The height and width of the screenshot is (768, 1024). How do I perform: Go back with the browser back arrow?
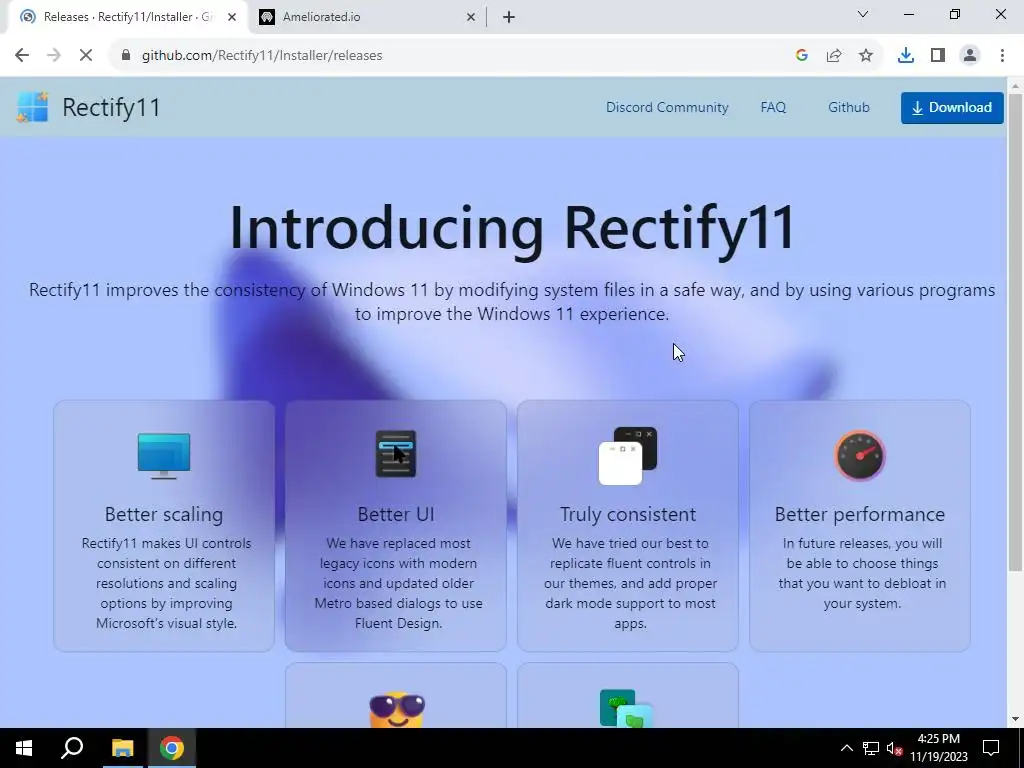[x=22, y=56]
